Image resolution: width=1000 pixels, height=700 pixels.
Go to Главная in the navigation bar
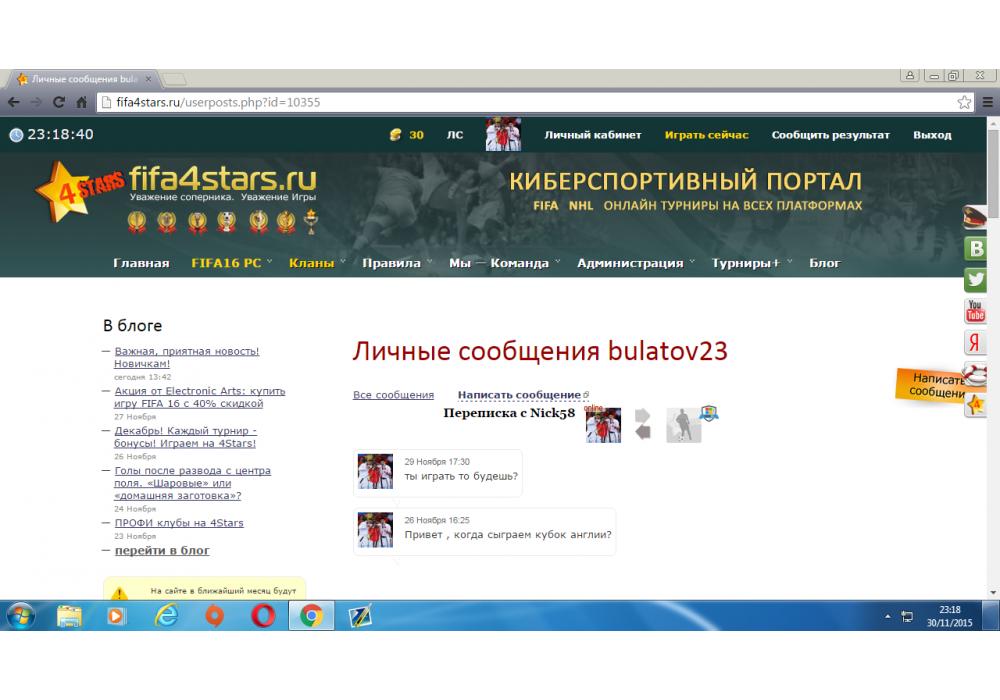tap(141, 263)
